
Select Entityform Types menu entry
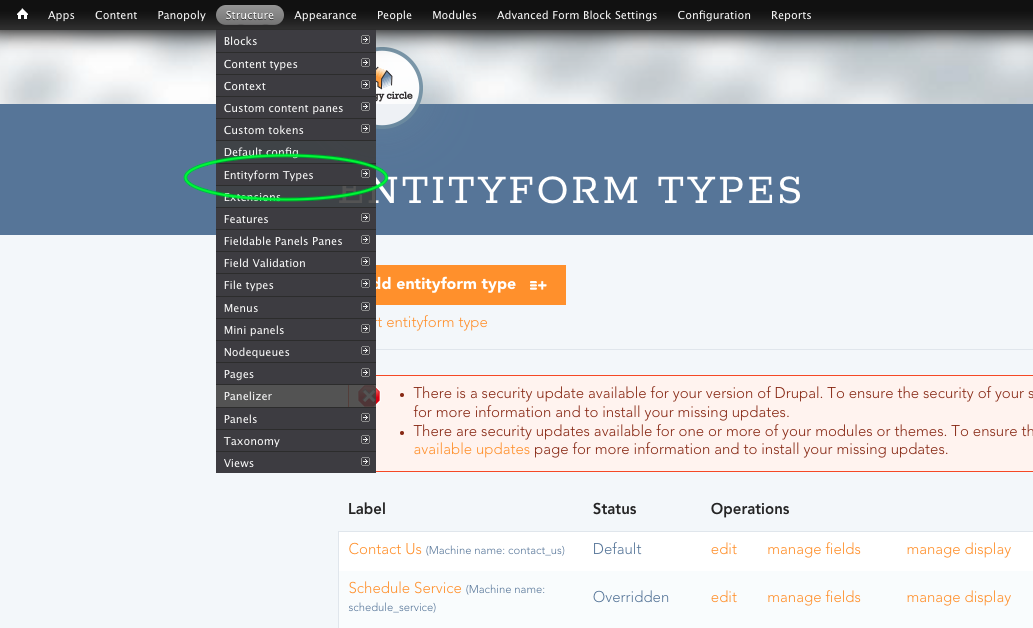coord(296,175)
